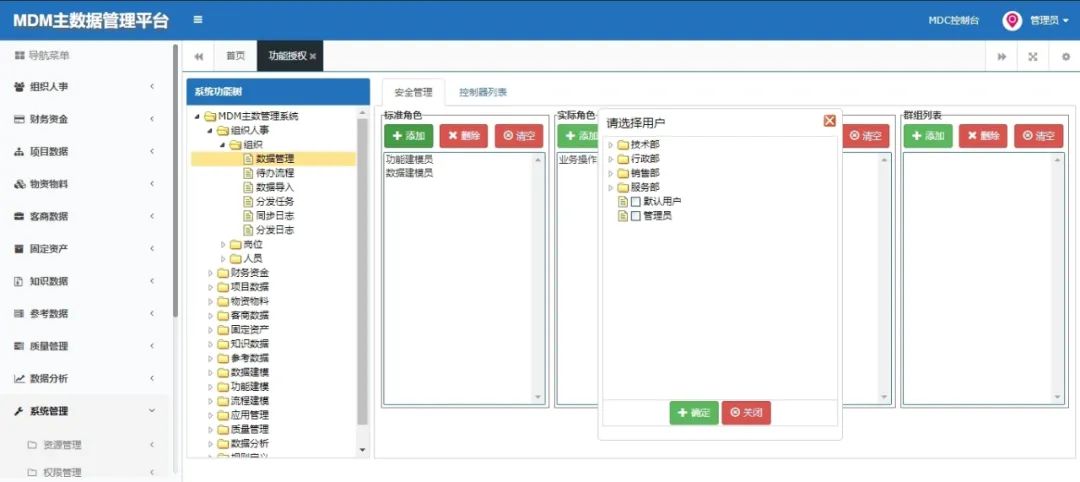Expand the 财务资金 tree node
The image size is (1080, 482).
click(211, 273)
